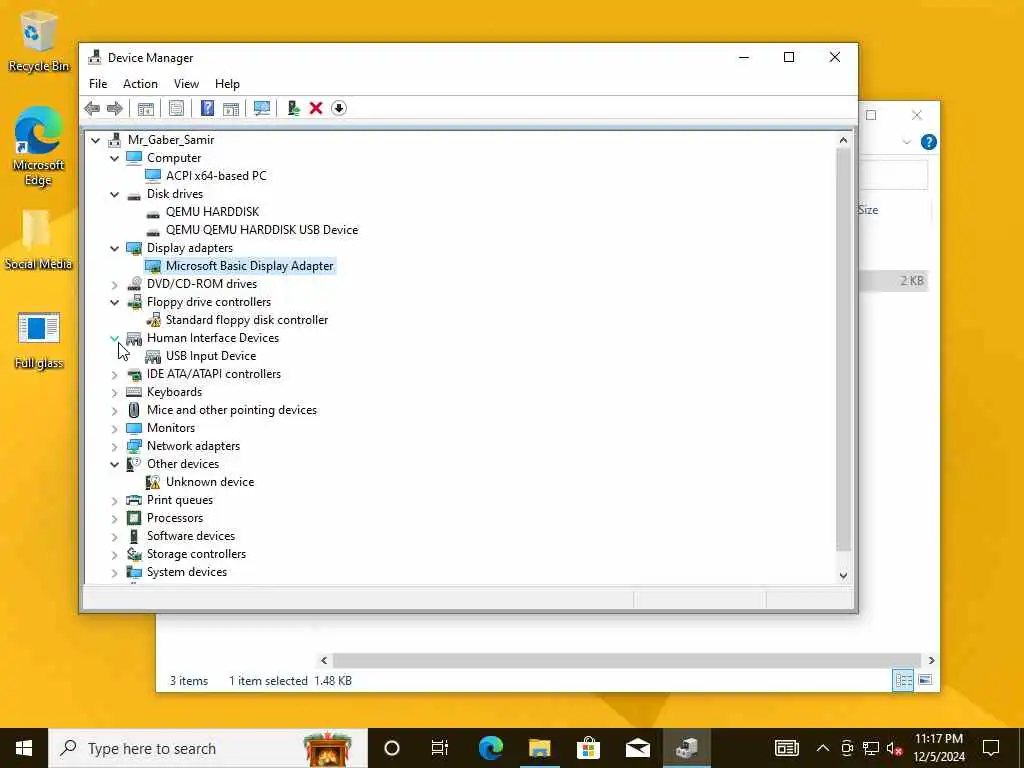Image resolution: width=1024 pixels, height=768 pixels.
Task: Expand the Mice and other pointing devices chevron
Action: pyautogui.click(x=114, y=410)
